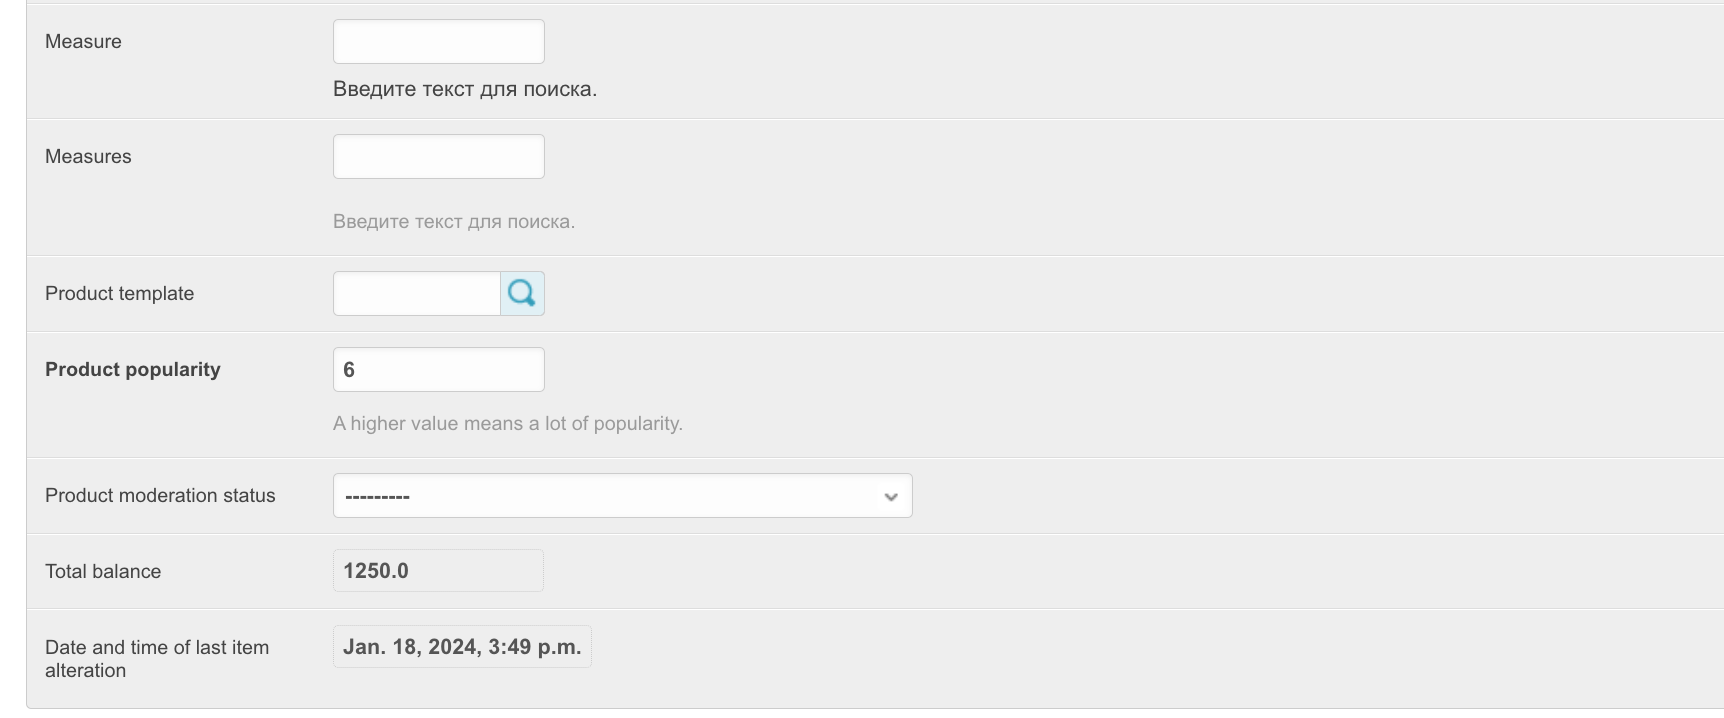Click the higher value popularity help text

508,424
